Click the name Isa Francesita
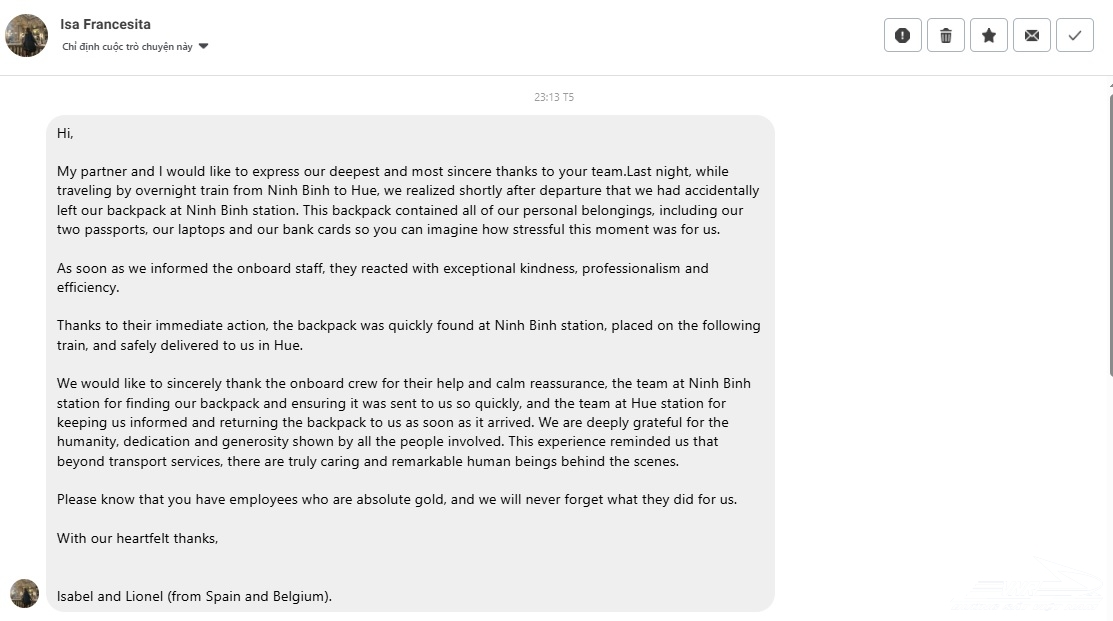 coord(106,24)
